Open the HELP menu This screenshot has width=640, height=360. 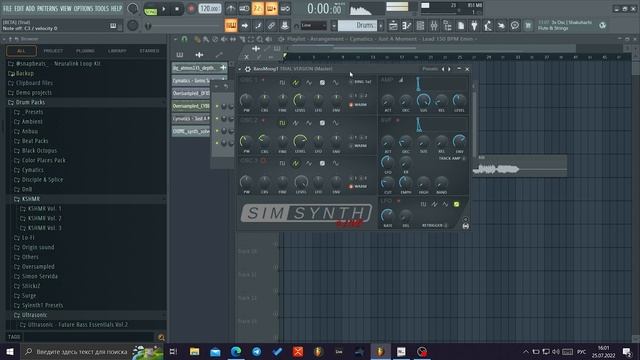coord(116,8)
